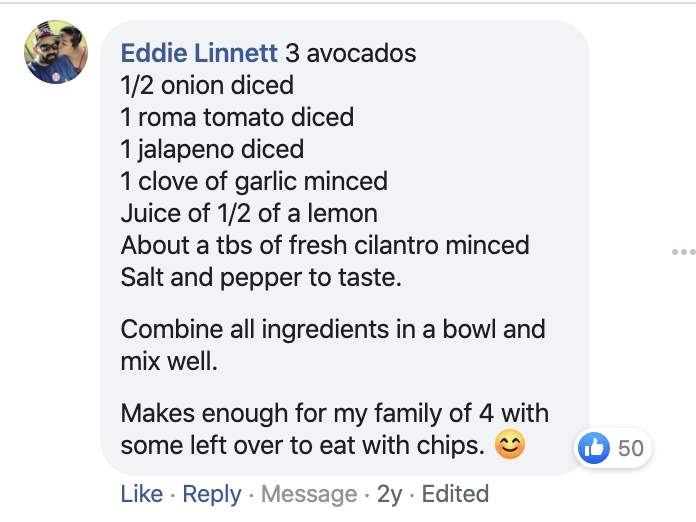
Task: Show who reacted via the 50 count
Action: pyautogui.click(x=631, y=448)
